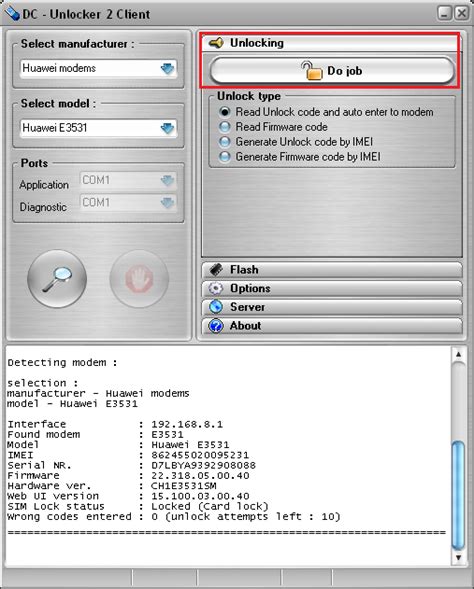The width and height of the screenshot is (474, 589).
Task: Click the globe icon beside Server
Action: pos(216,307)
